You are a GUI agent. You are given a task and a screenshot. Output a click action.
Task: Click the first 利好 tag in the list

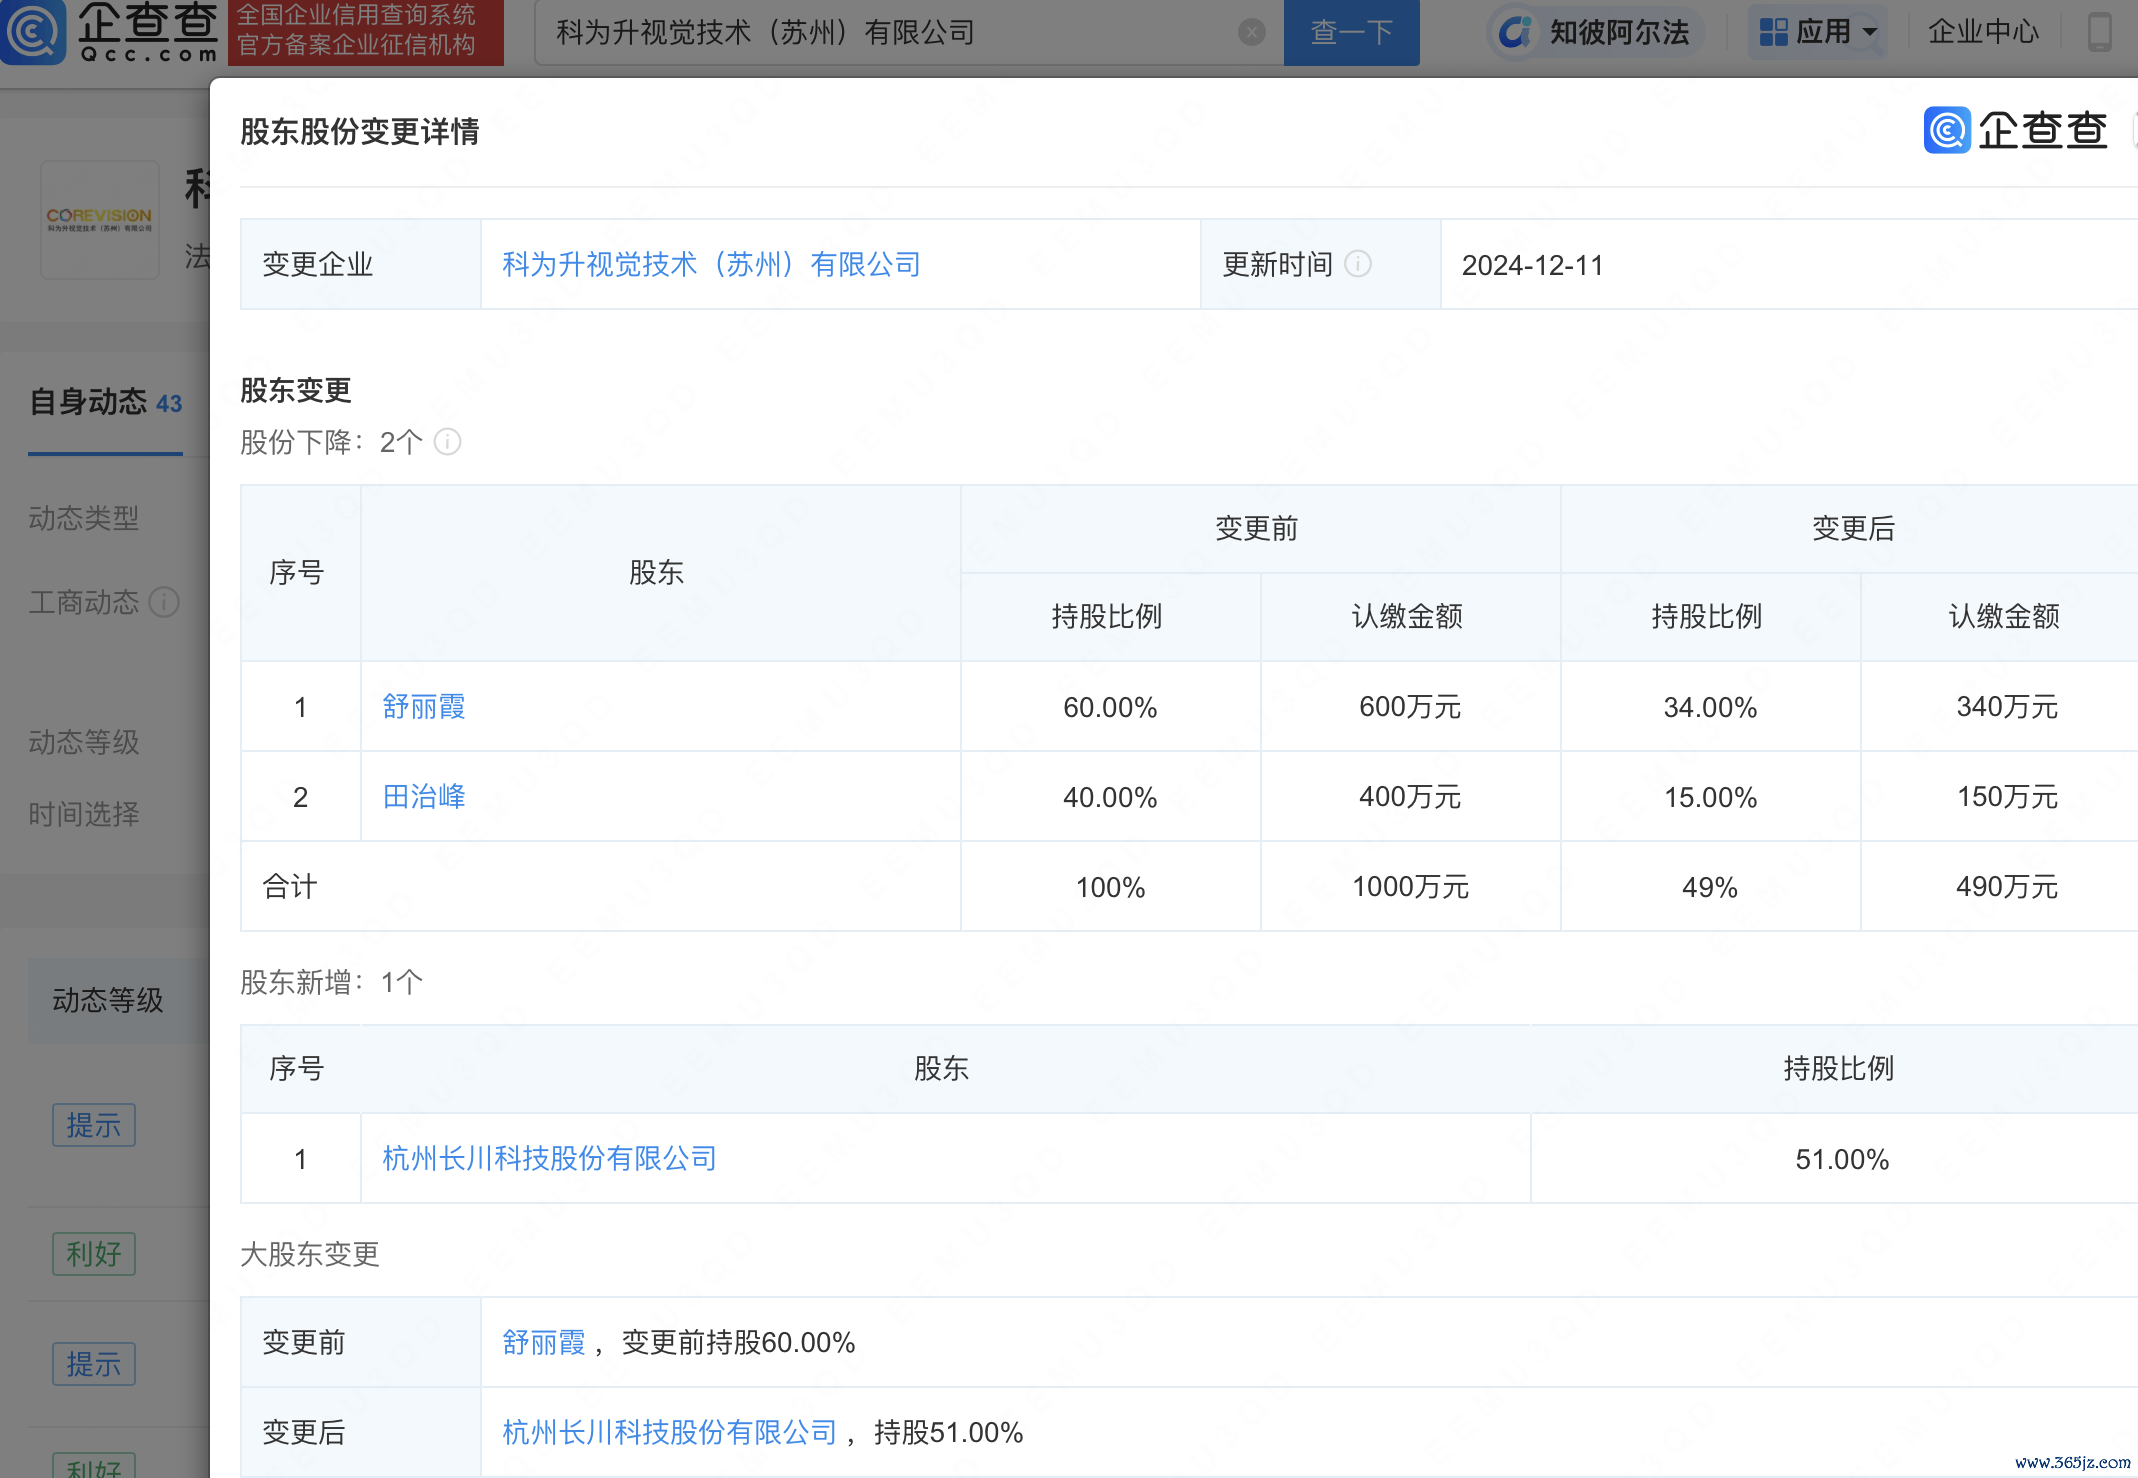point(94,1253)
